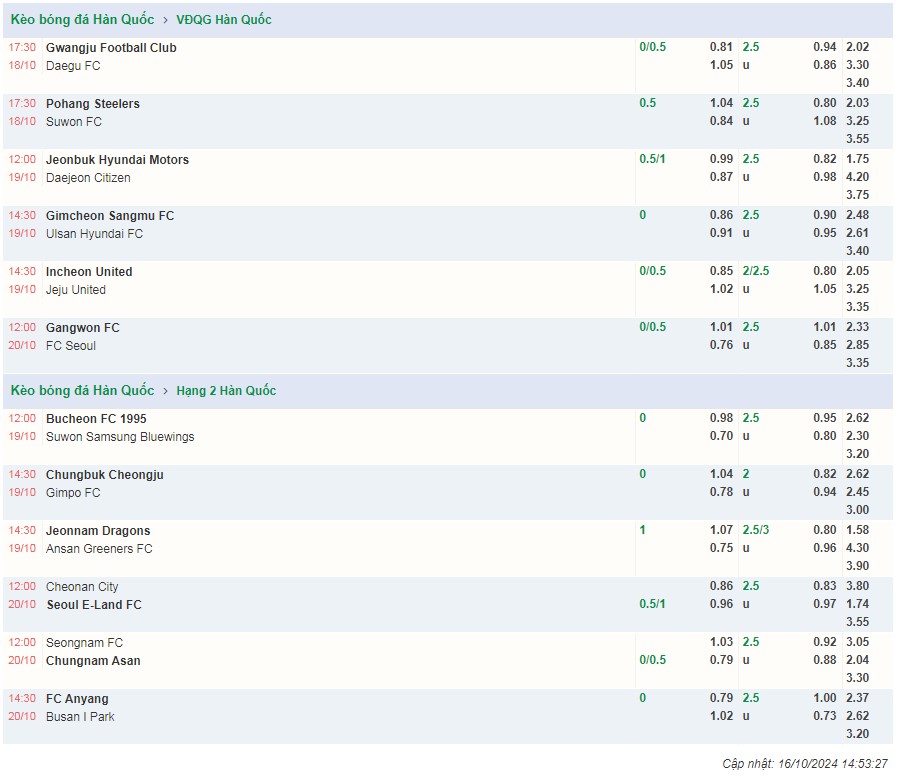This screenshot has width=898, height=777.
Task: Select Jeju United team name
Action: pos(76,290)
